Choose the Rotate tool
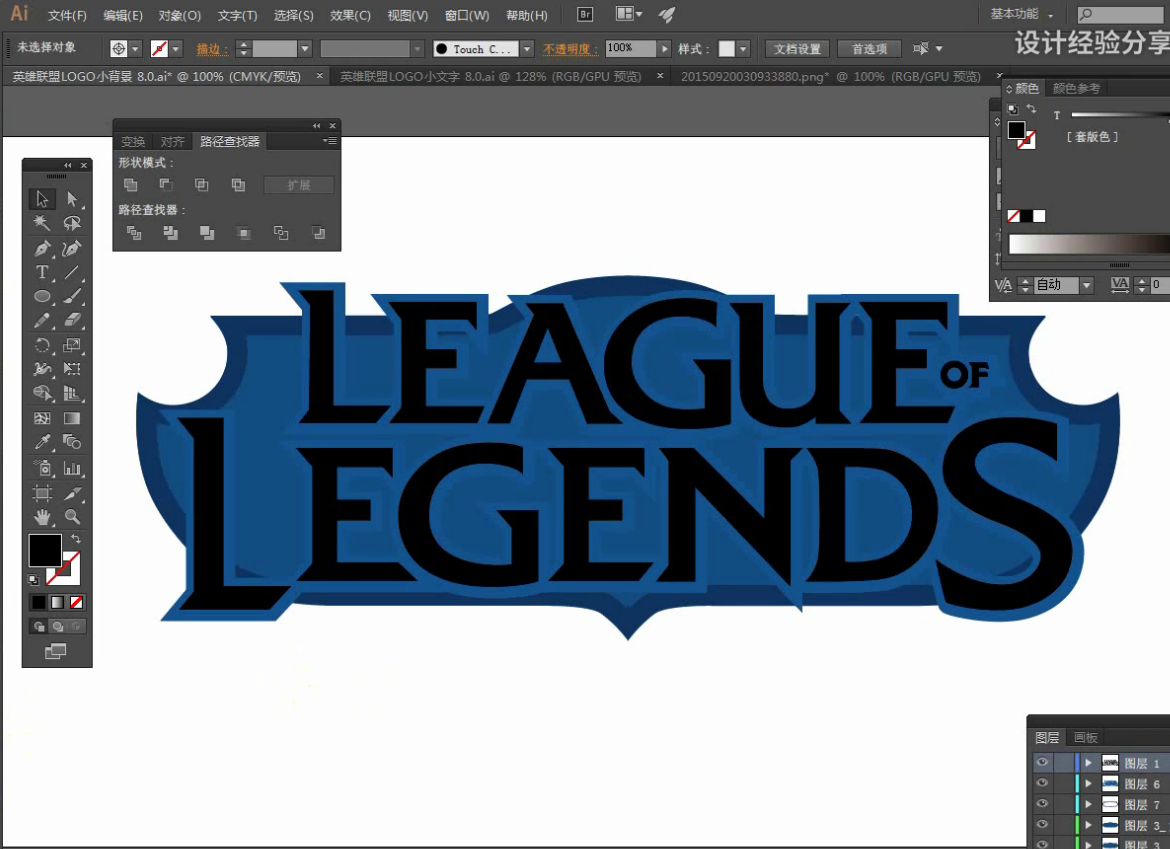 coord(42,345)
